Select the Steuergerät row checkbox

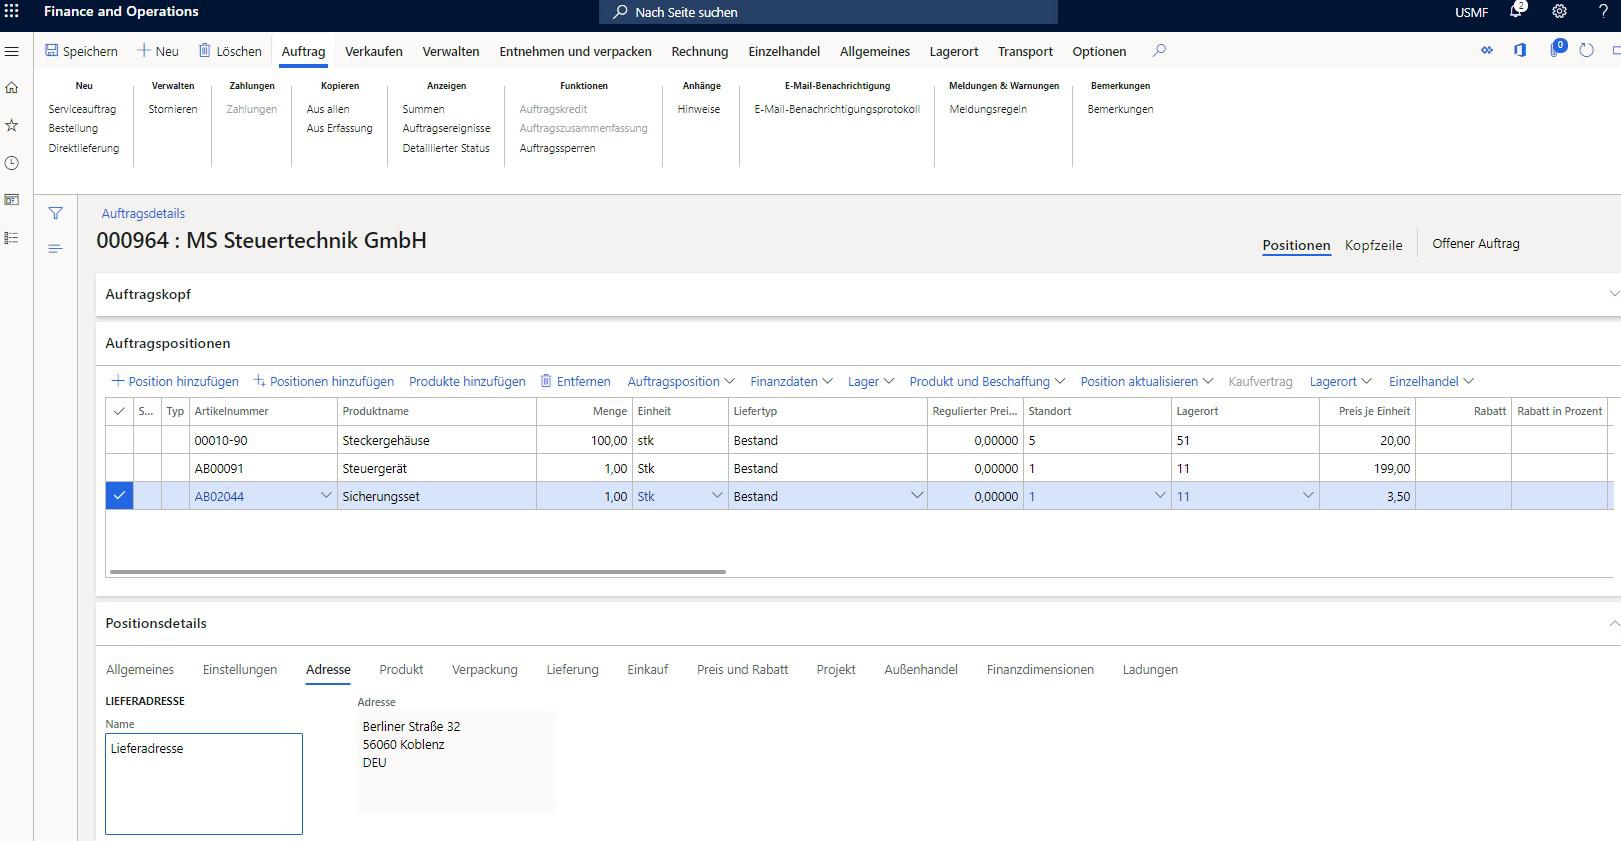click(x=119, y=468)
